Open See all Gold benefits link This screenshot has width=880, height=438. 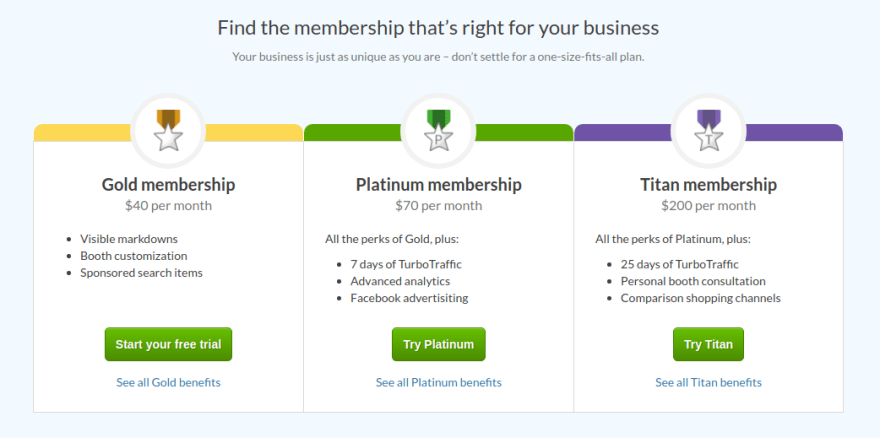[x=168, y=382]
